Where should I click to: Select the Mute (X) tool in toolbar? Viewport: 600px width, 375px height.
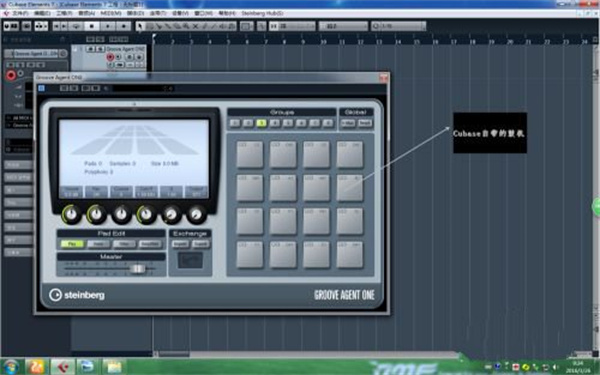(x=195, y=26)
